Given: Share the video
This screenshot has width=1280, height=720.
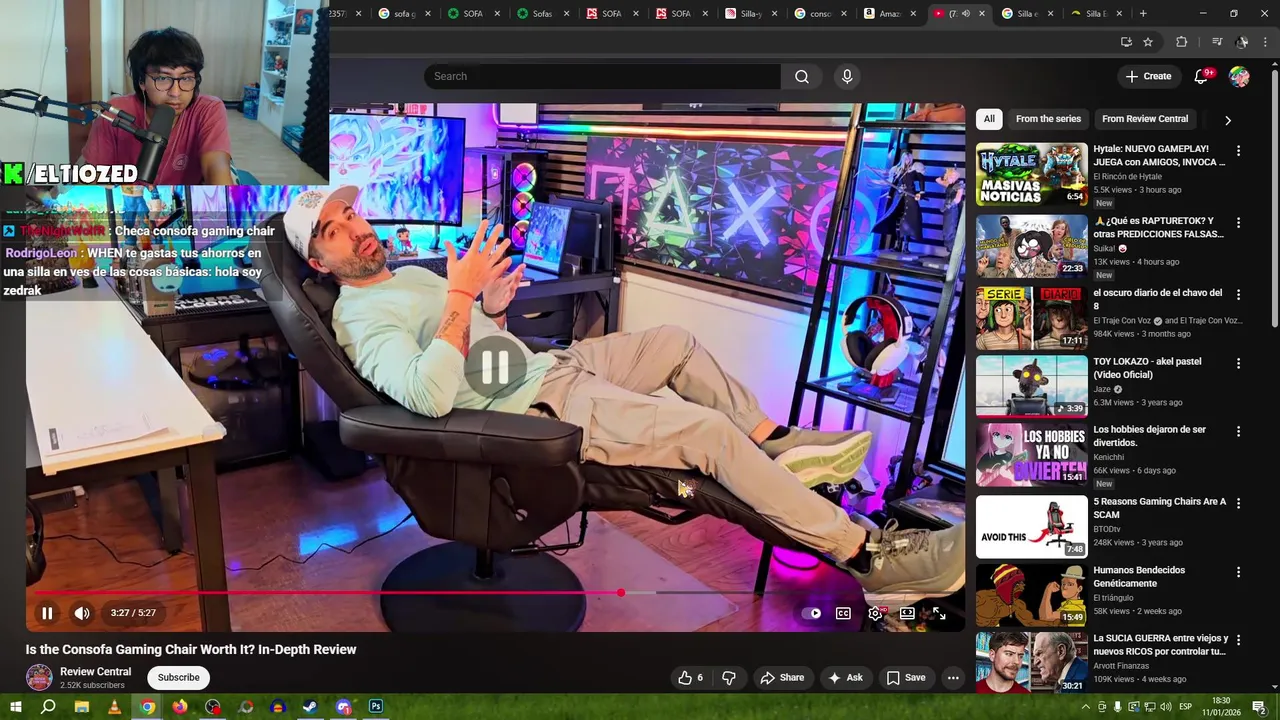Looking at the screenshot, I should [x=781, y=677].
